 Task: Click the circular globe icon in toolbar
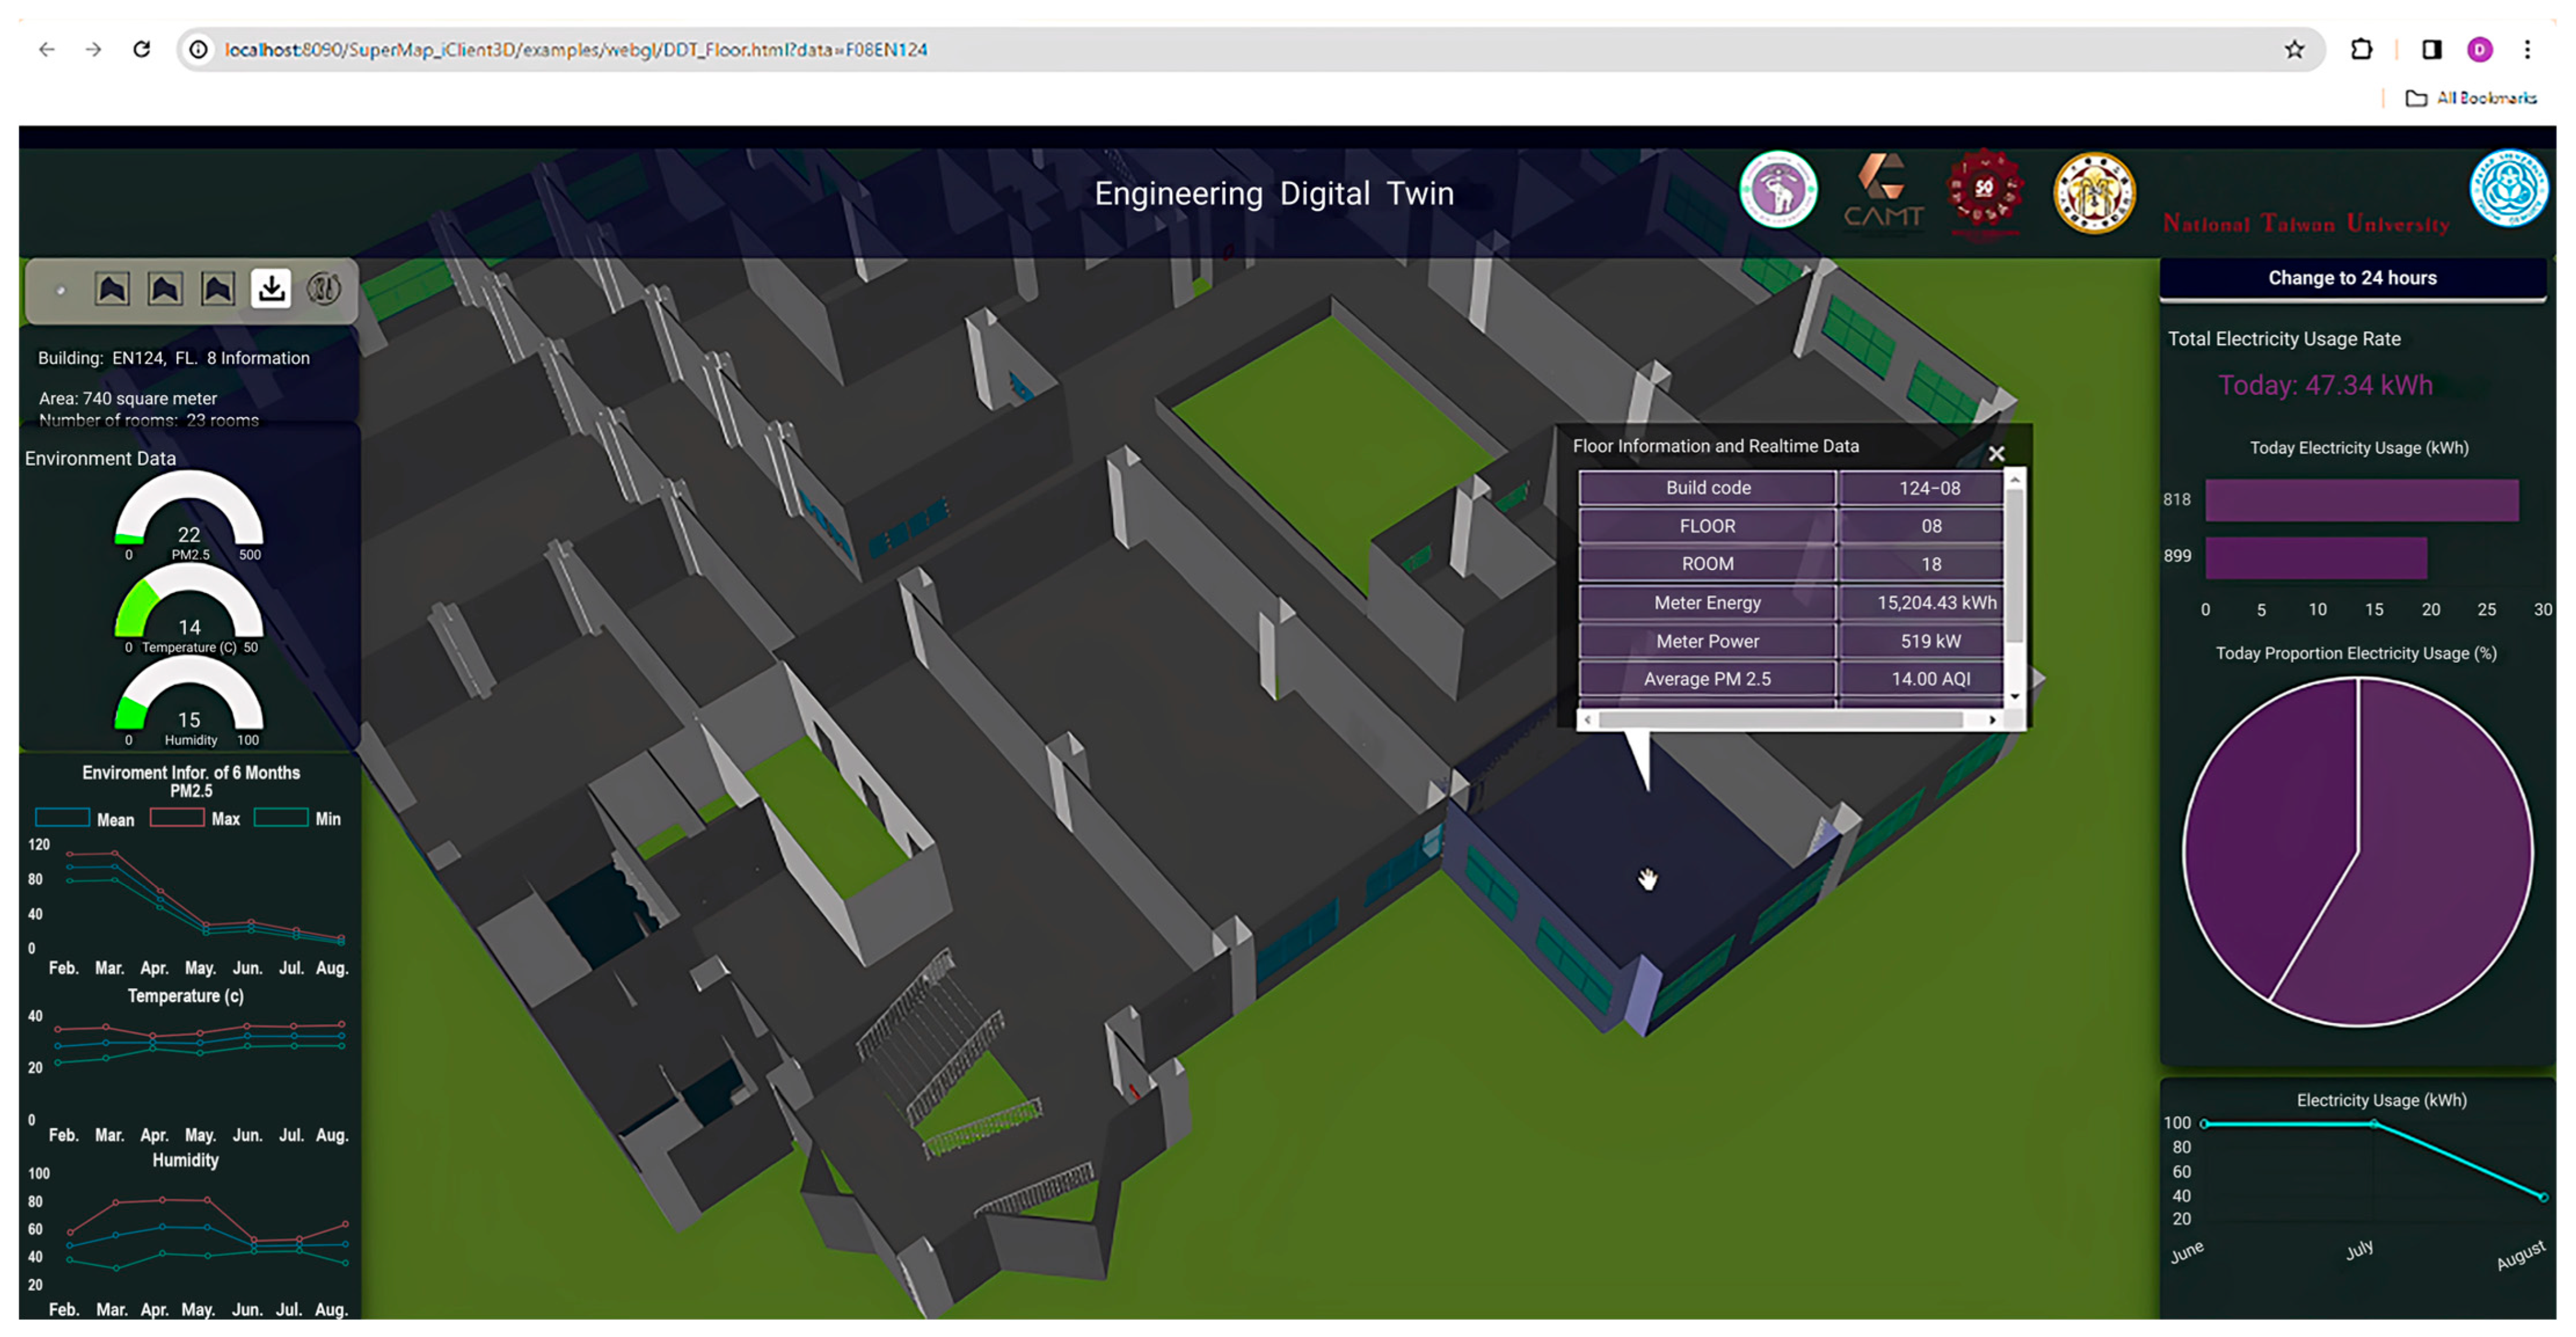[x=323, y=289]
